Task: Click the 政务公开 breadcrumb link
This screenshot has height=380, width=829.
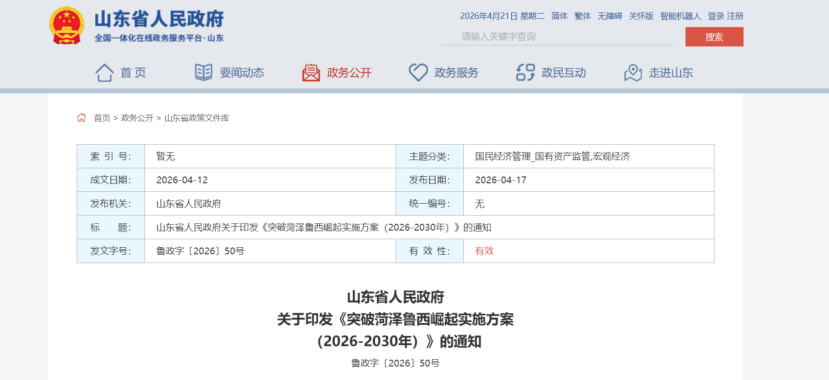Action: pos(137,118)
